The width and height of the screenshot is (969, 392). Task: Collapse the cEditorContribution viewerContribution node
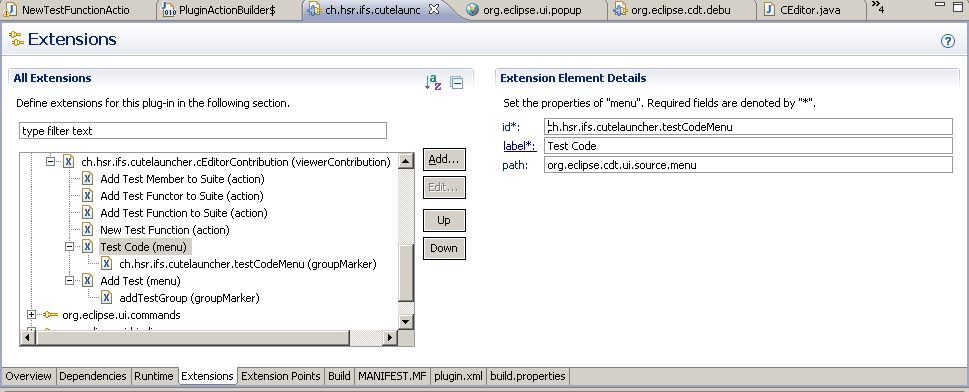tap(51, 161)
